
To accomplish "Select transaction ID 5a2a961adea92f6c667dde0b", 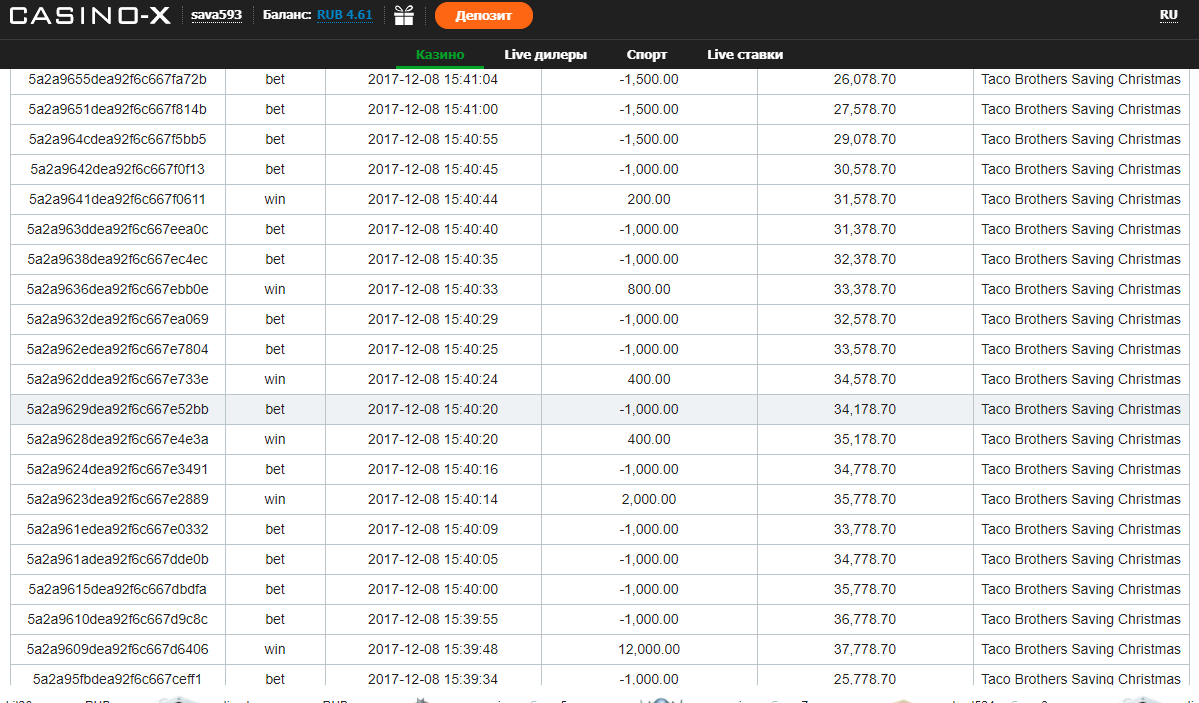I will (x=118, y=559).
